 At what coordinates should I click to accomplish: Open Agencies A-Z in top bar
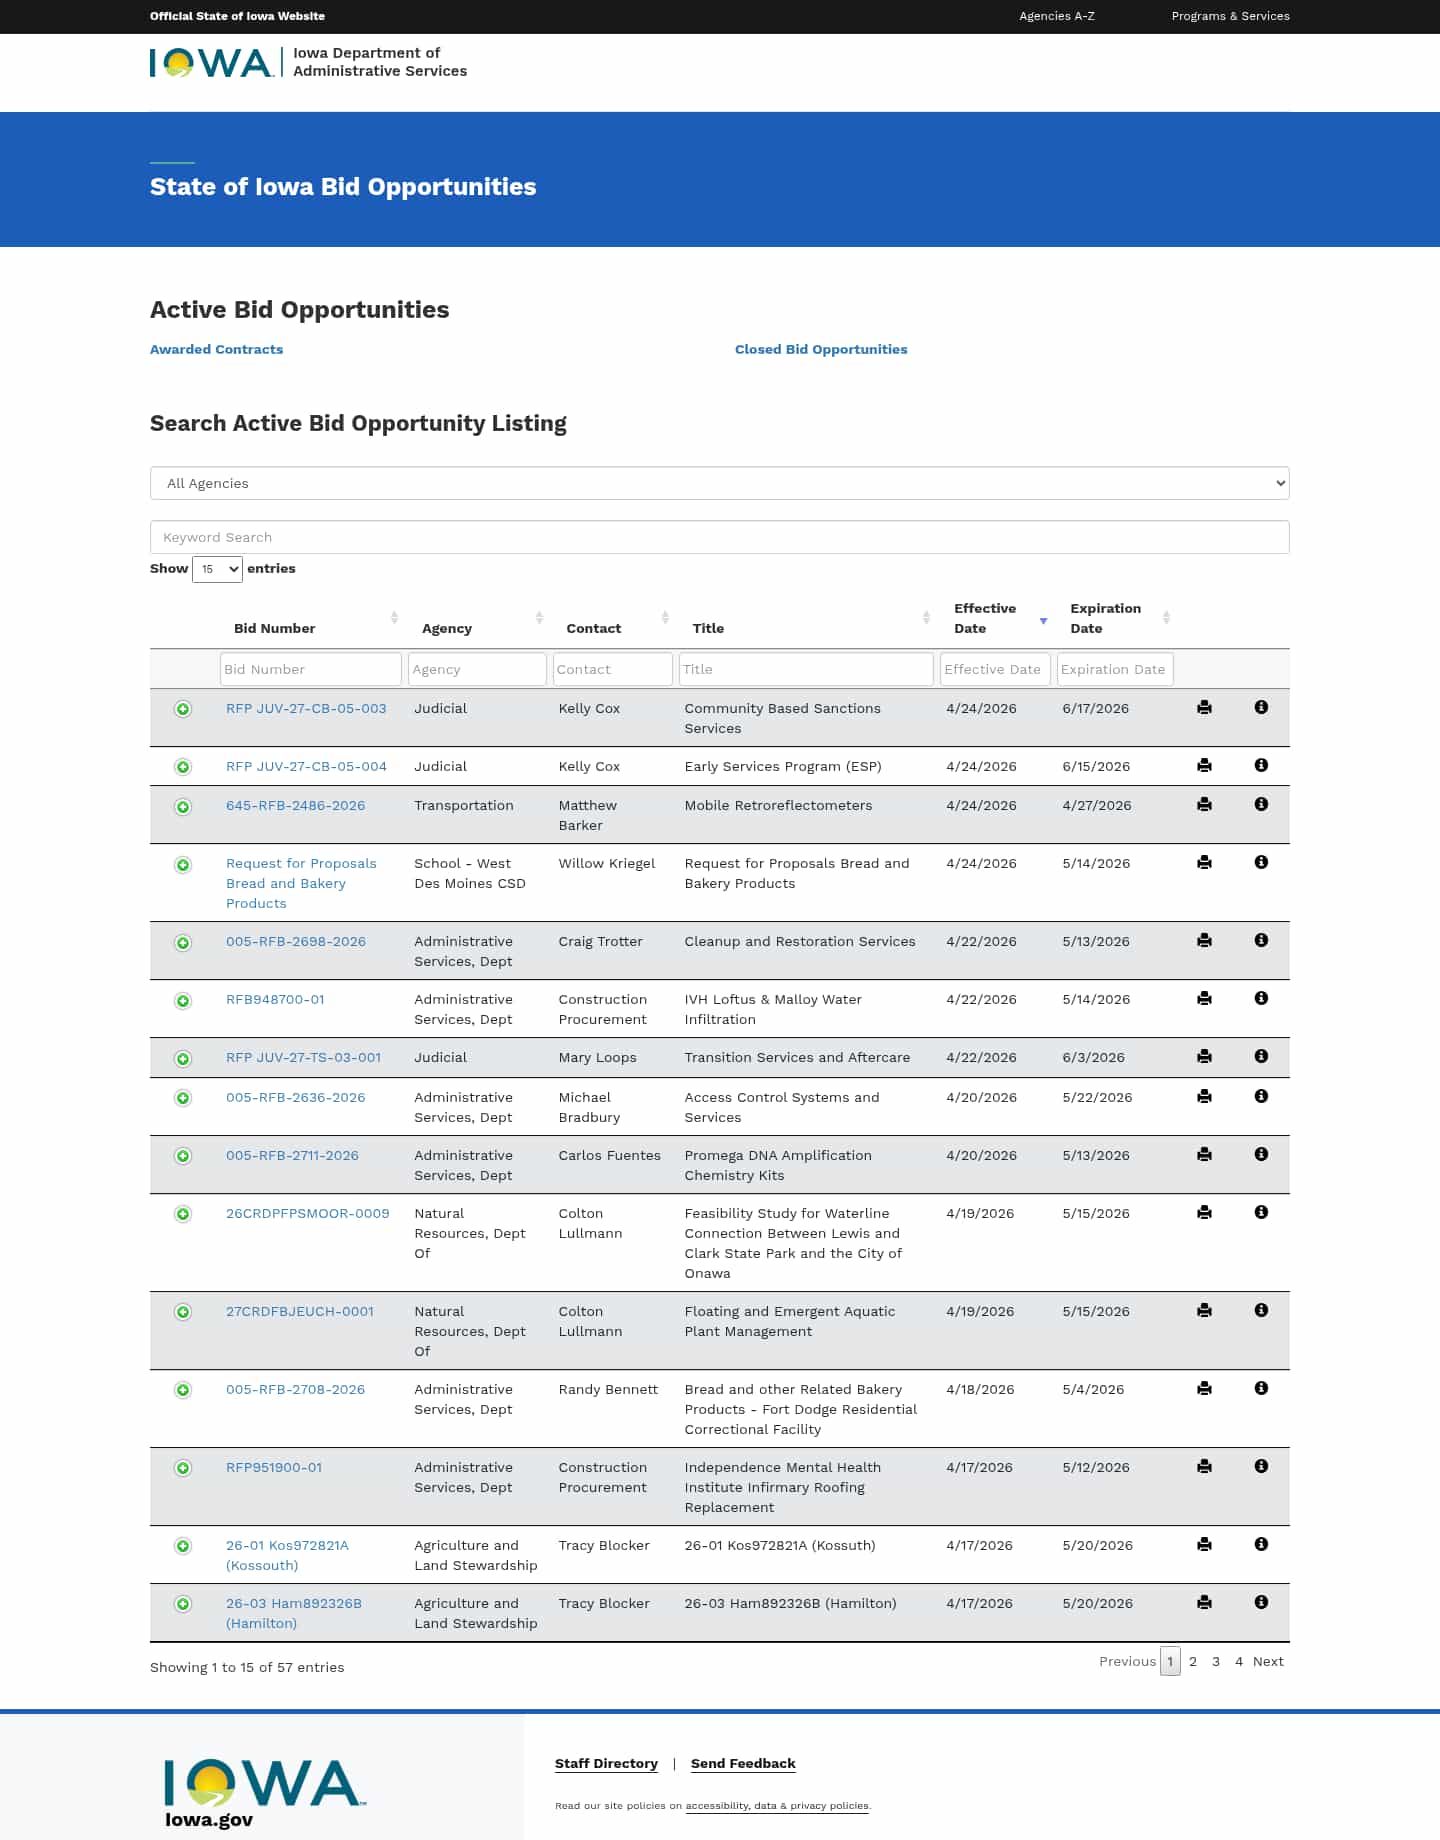[x=1056, y=16]
